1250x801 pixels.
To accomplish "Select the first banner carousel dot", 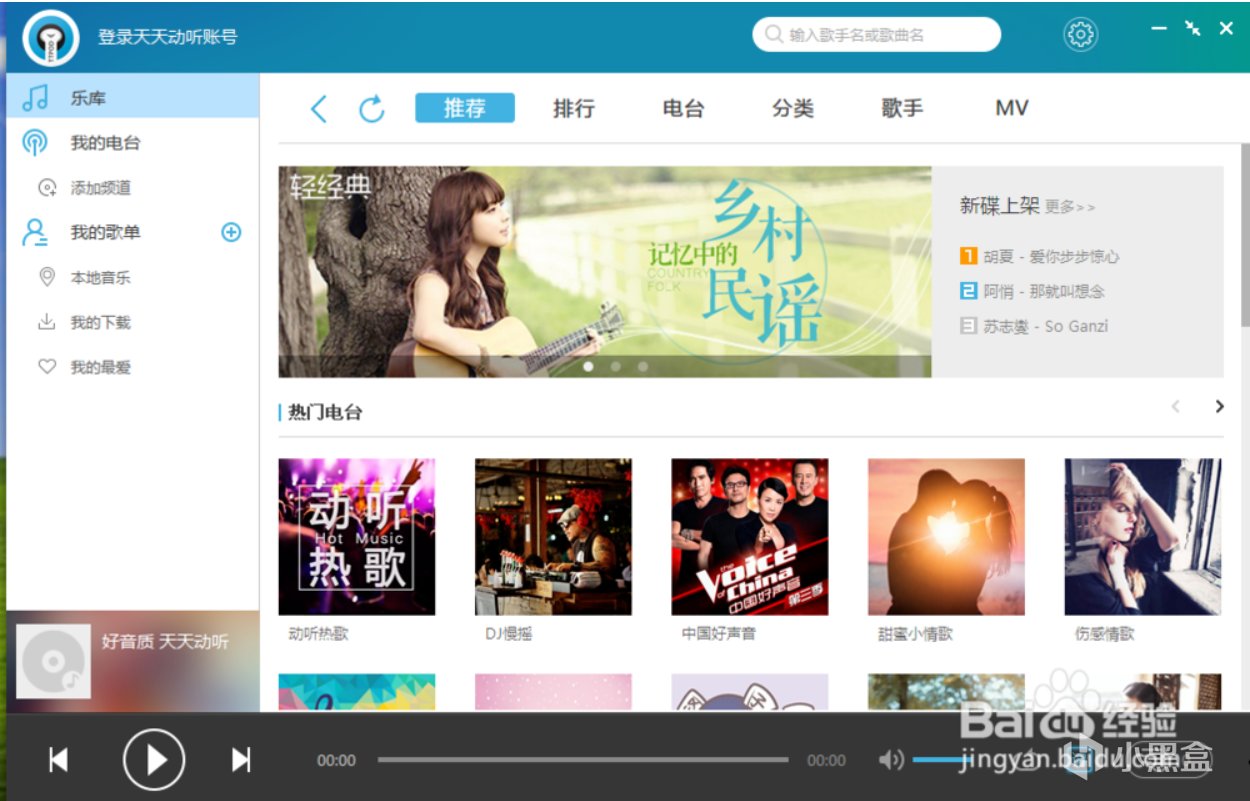I will coord(588,367).
